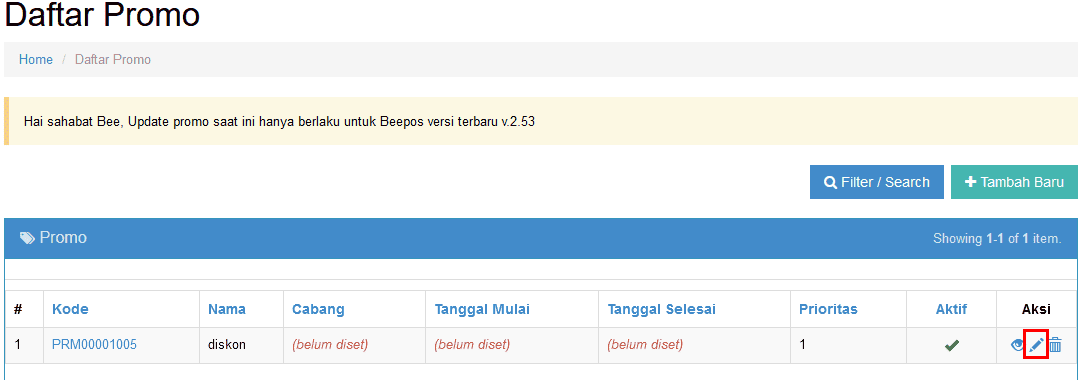The width and height of the screenshot is (1079, 380).
Task: Sort by Tanggal Selesai column header
Action: (661, 309)
